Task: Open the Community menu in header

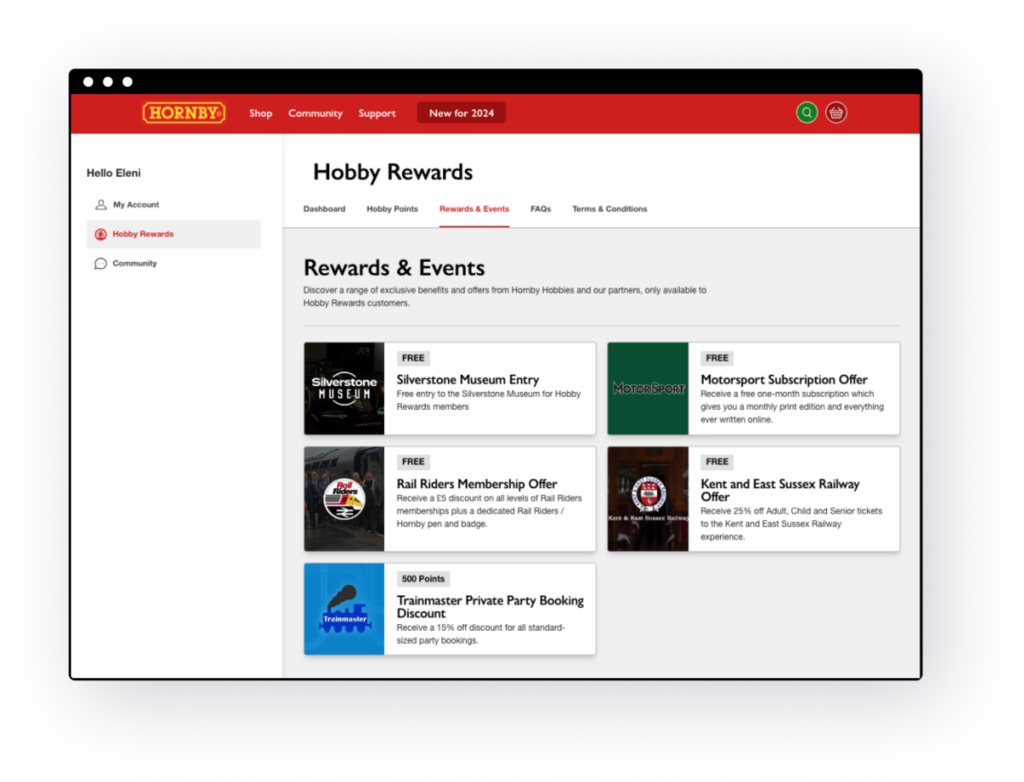Action: (315, 113)
